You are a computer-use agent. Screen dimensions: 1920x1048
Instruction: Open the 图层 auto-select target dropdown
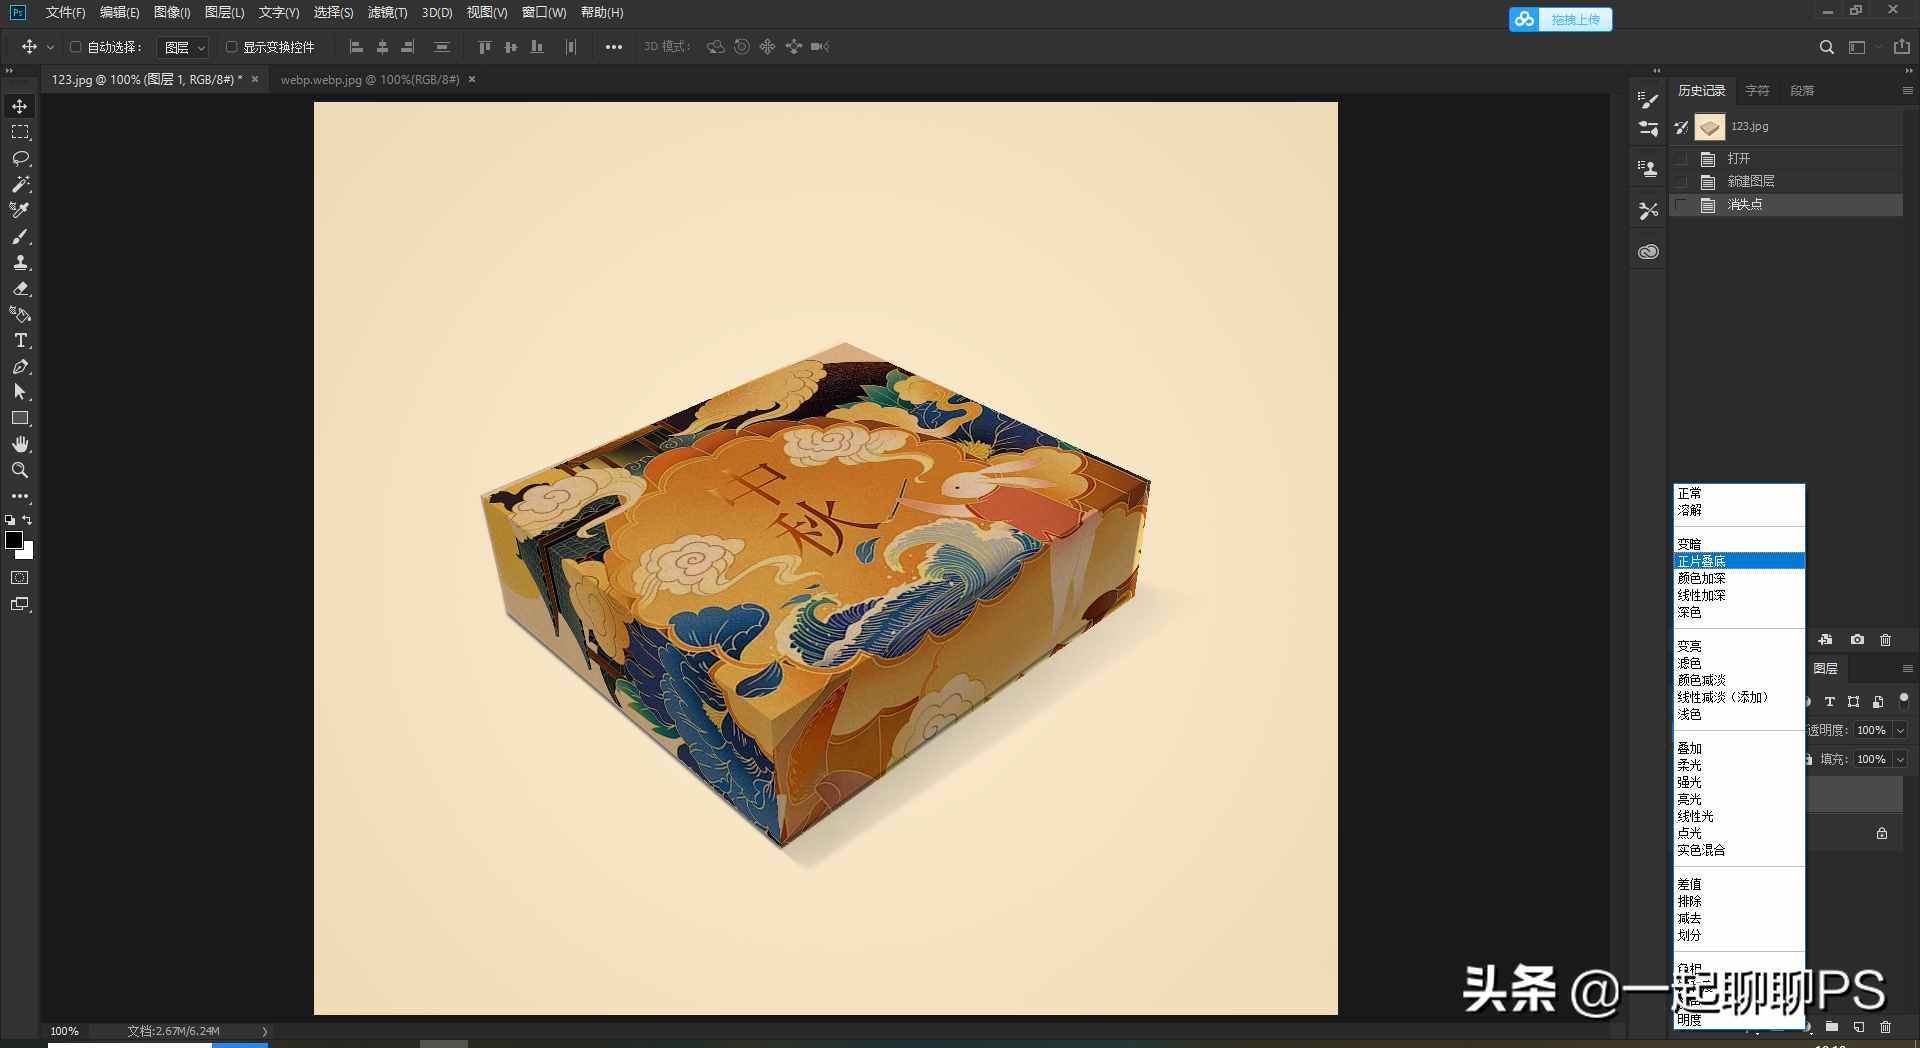[184, 47]
